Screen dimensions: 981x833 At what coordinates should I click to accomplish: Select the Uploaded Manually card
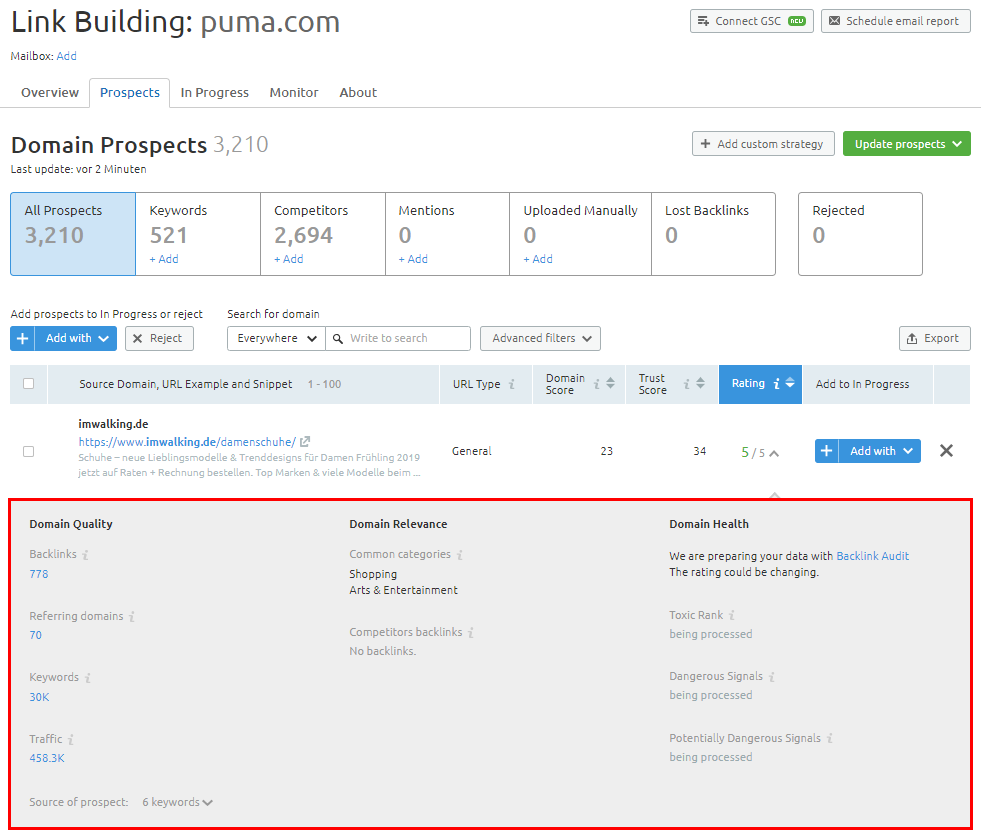[581, 234]
